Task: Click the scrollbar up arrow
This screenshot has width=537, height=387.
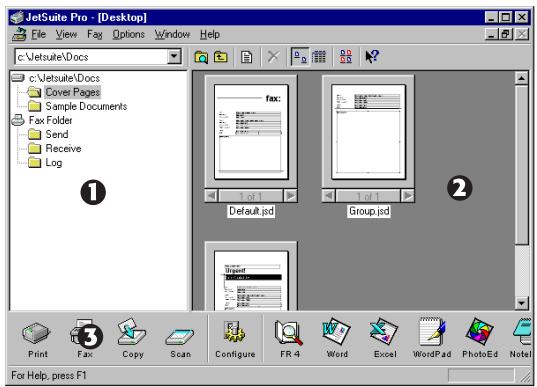Action: pos(521,78)
